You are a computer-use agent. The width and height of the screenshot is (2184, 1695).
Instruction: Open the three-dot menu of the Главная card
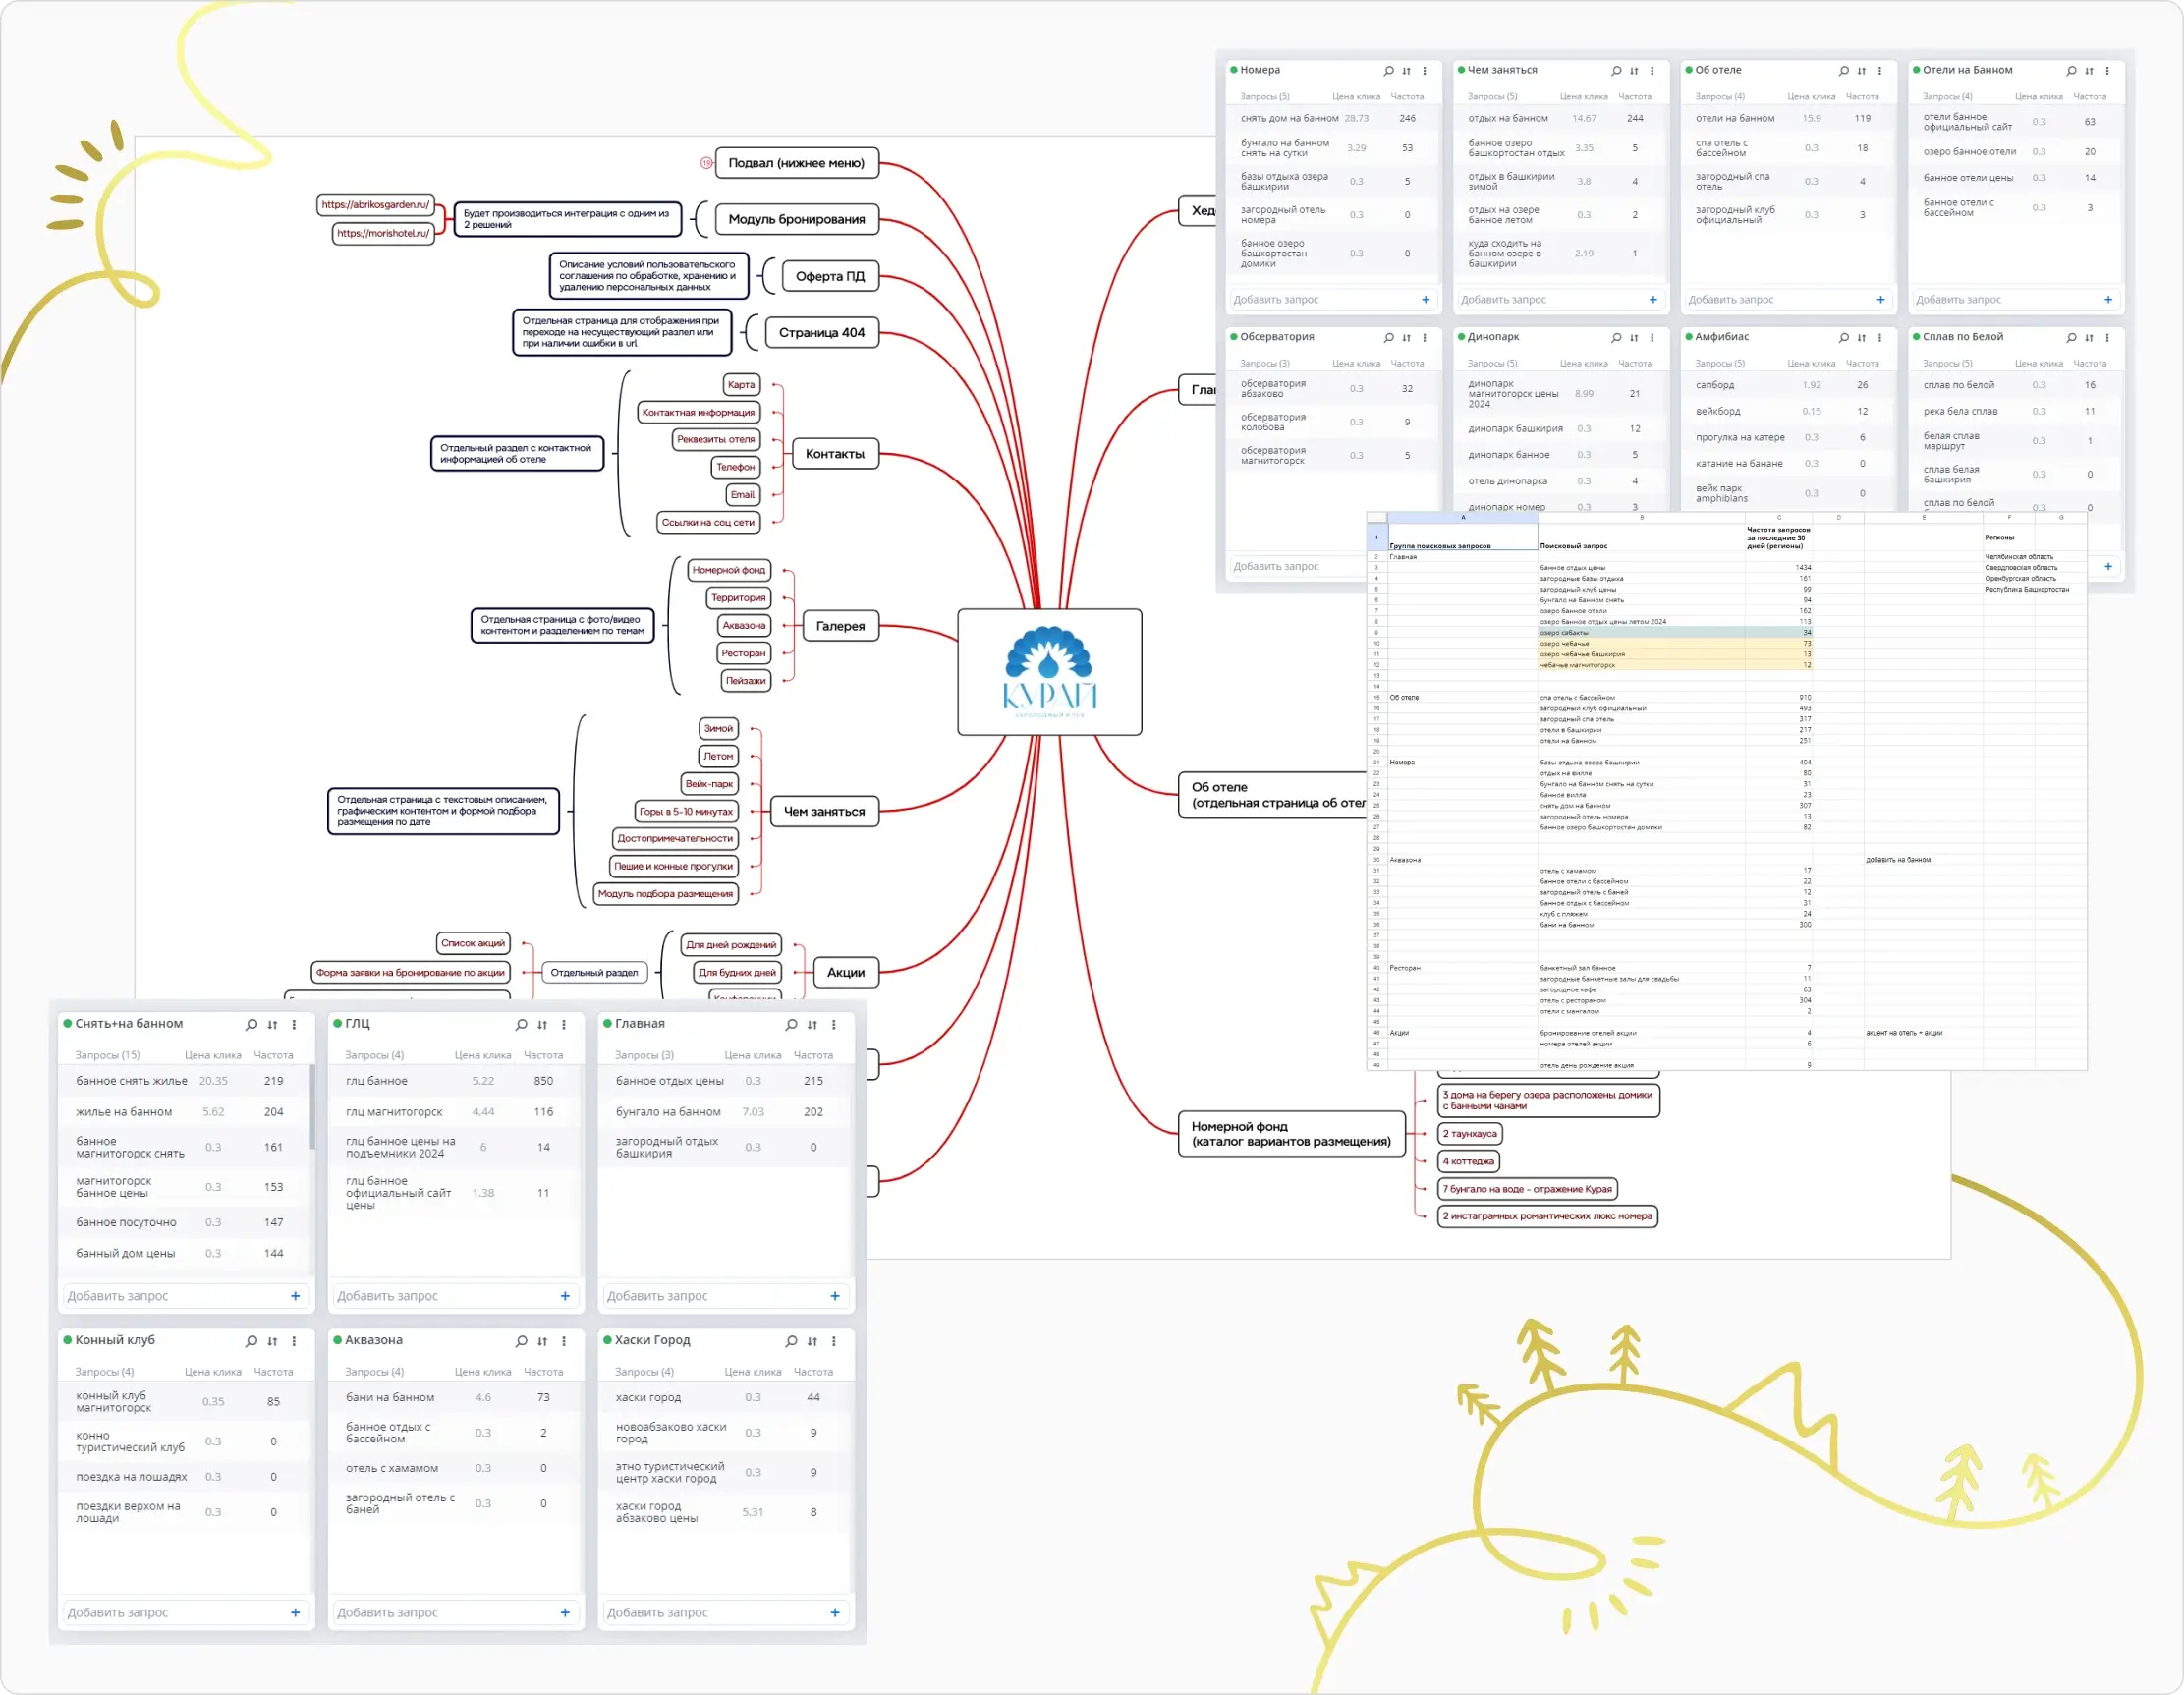point(834,1025)
